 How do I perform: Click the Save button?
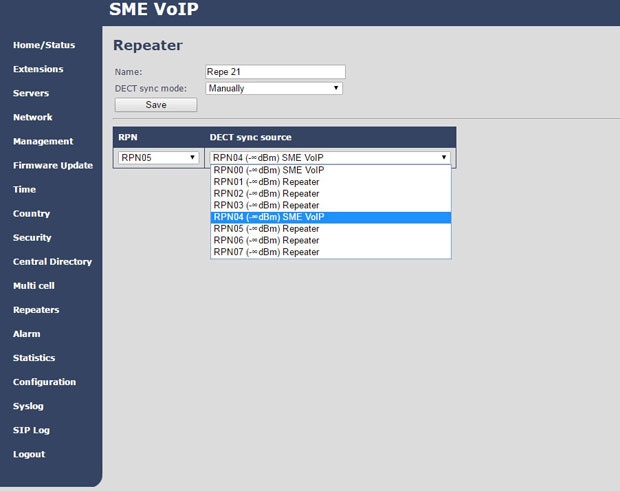coord(156,105)
